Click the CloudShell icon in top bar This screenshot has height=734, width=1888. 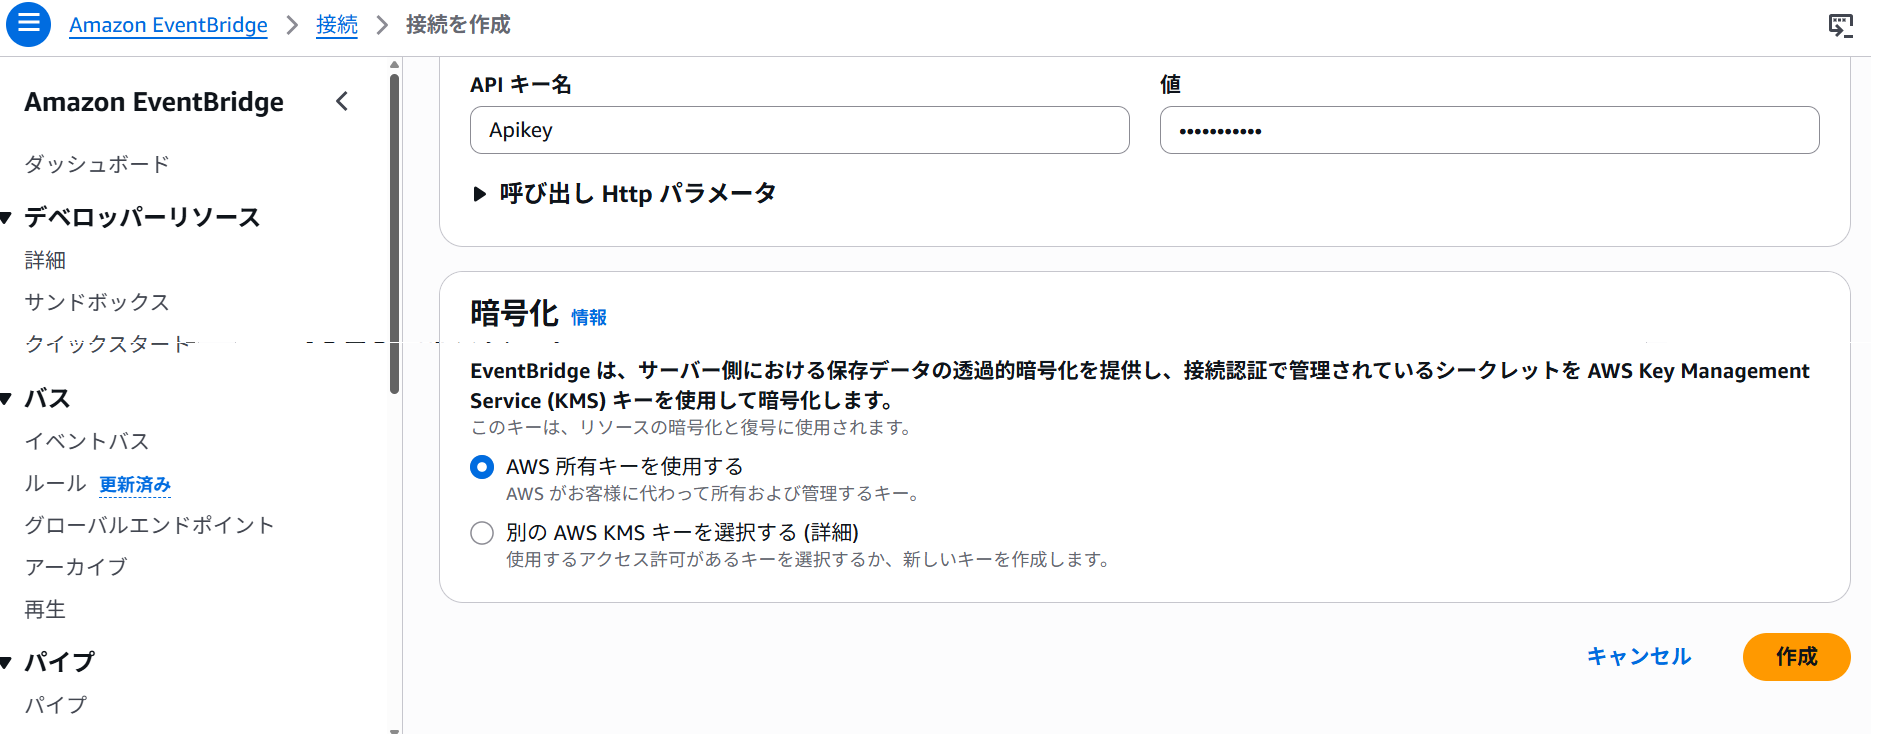(1840, 25)
